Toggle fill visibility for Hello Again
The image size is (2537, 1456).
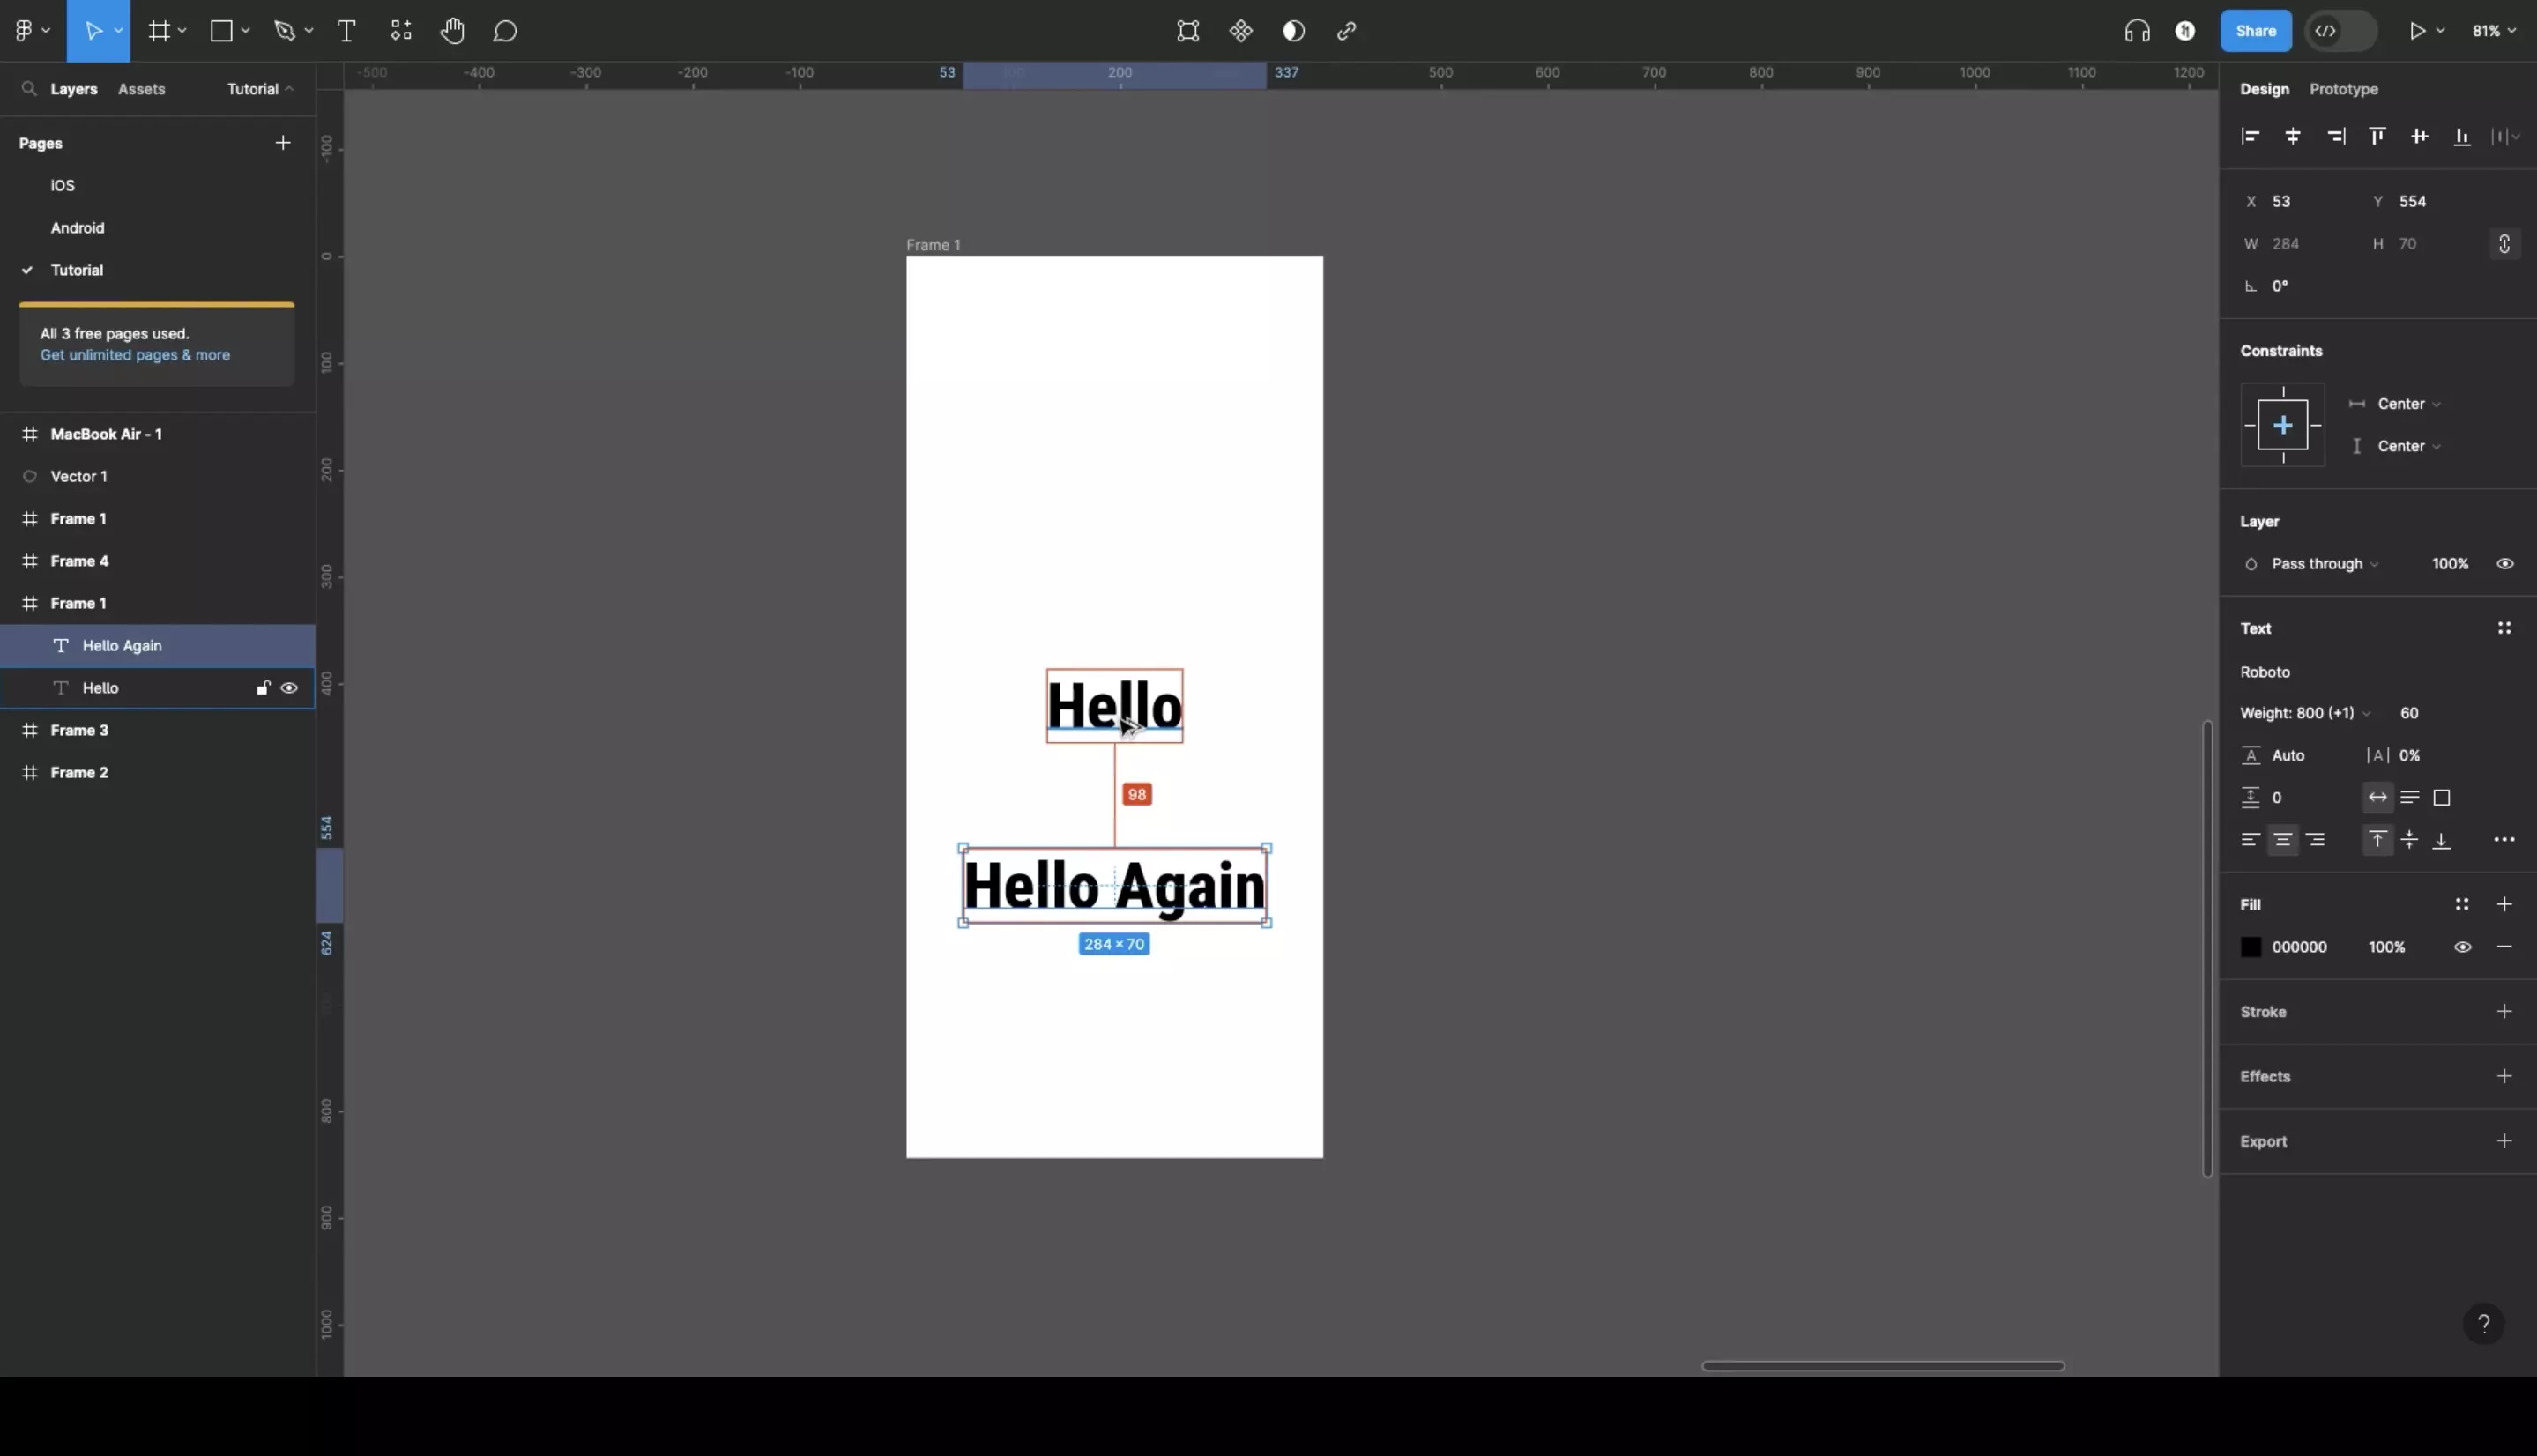[2462, 946]
